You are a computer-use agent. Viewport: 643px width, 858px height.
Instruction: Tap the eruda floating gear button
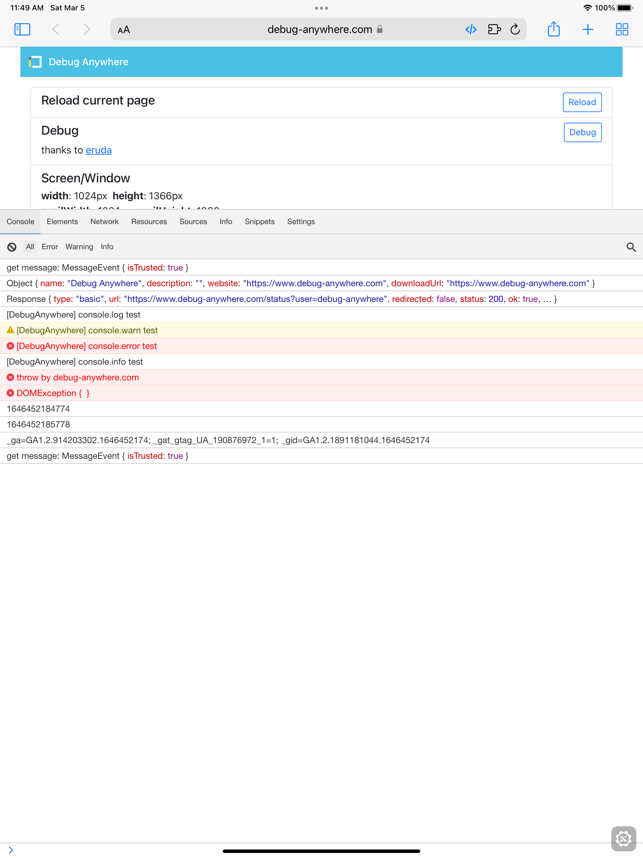pos(623,838)
